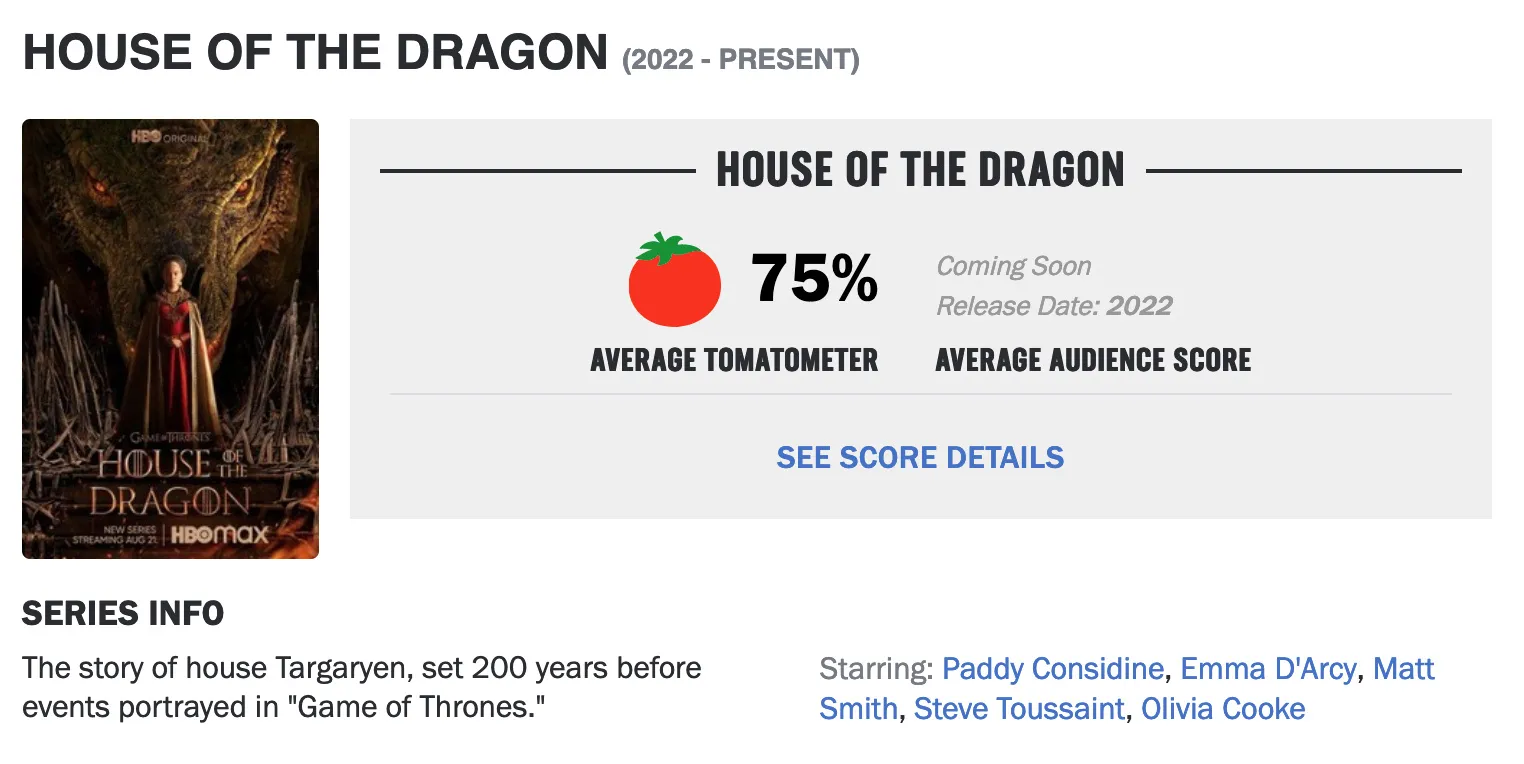Click the Coming Soon audience text

(x=1013, y=267)
